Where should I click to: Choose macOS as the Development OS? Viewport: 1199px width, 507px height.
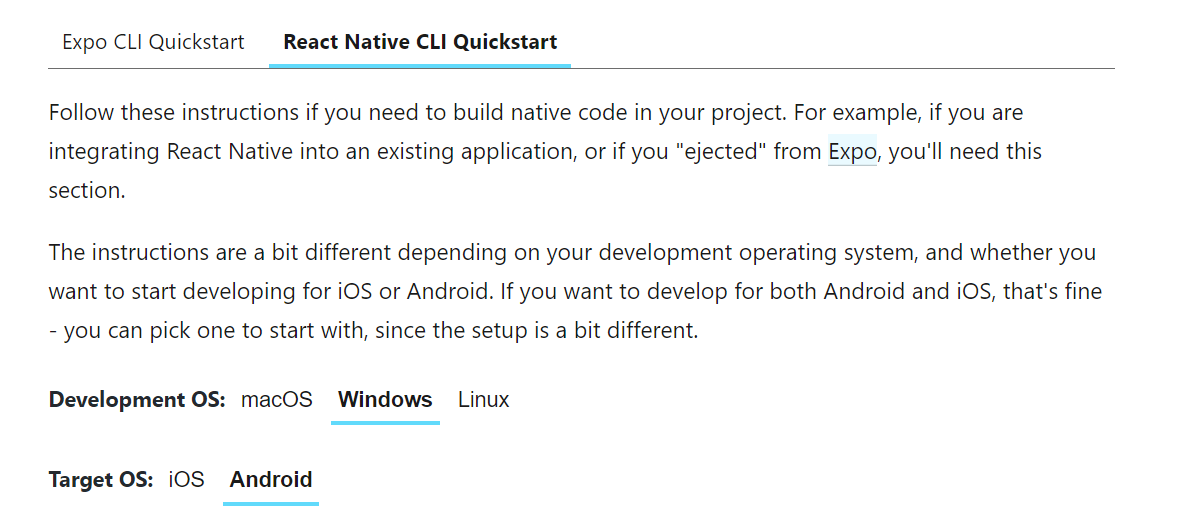(x=276, y=400)
